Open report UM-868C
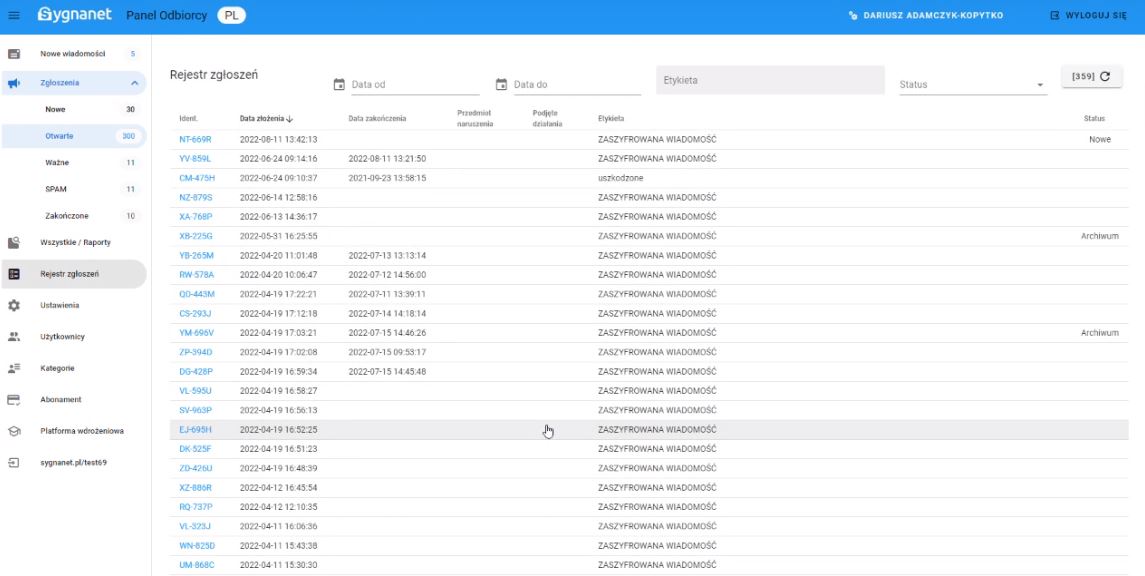 pyautogui.click(x=196, y=565)
